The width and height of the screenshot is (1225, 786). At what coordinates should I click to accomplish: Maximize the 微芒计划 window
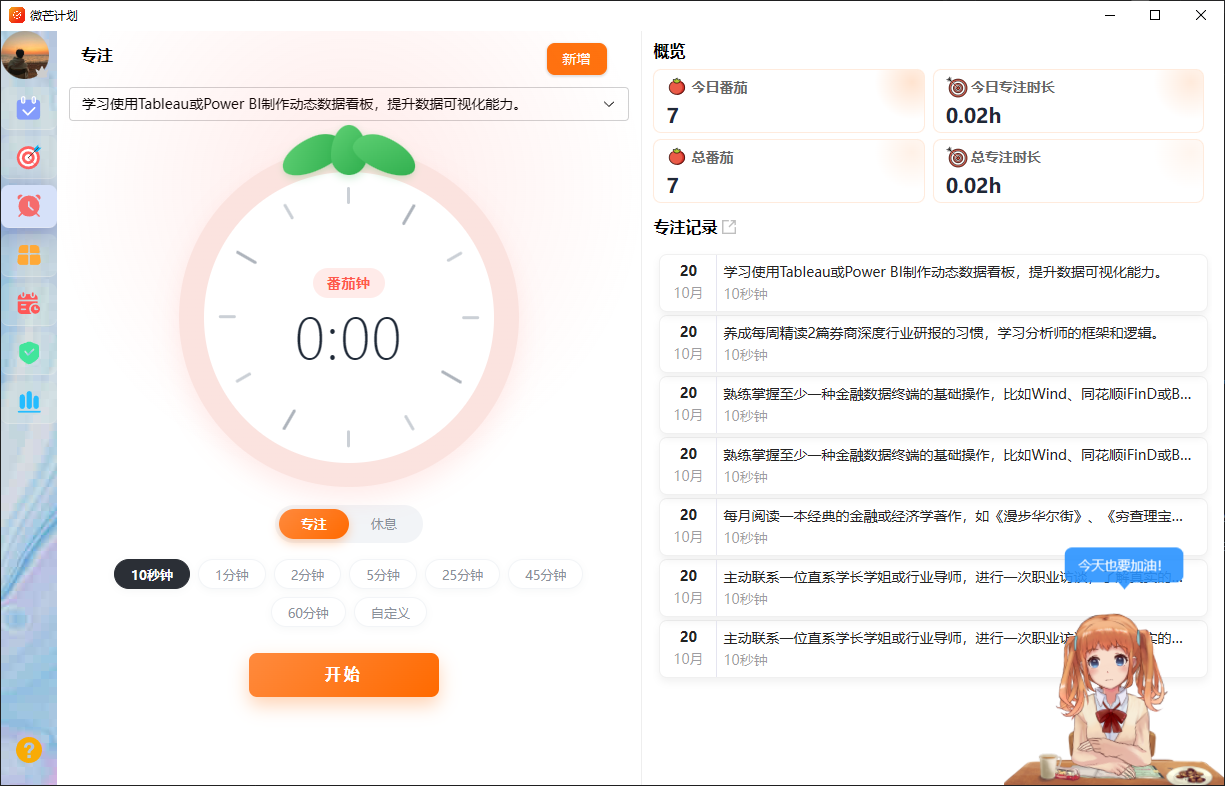pos(1155,15)
